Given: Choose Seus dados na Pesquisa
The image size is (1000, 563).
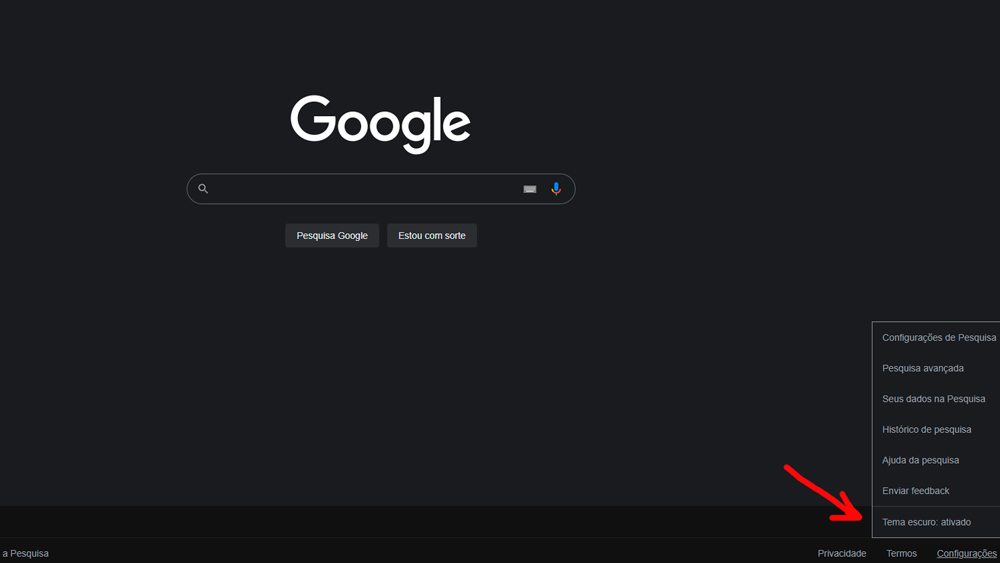Looking at the screenshot, I should coord(933,399).
